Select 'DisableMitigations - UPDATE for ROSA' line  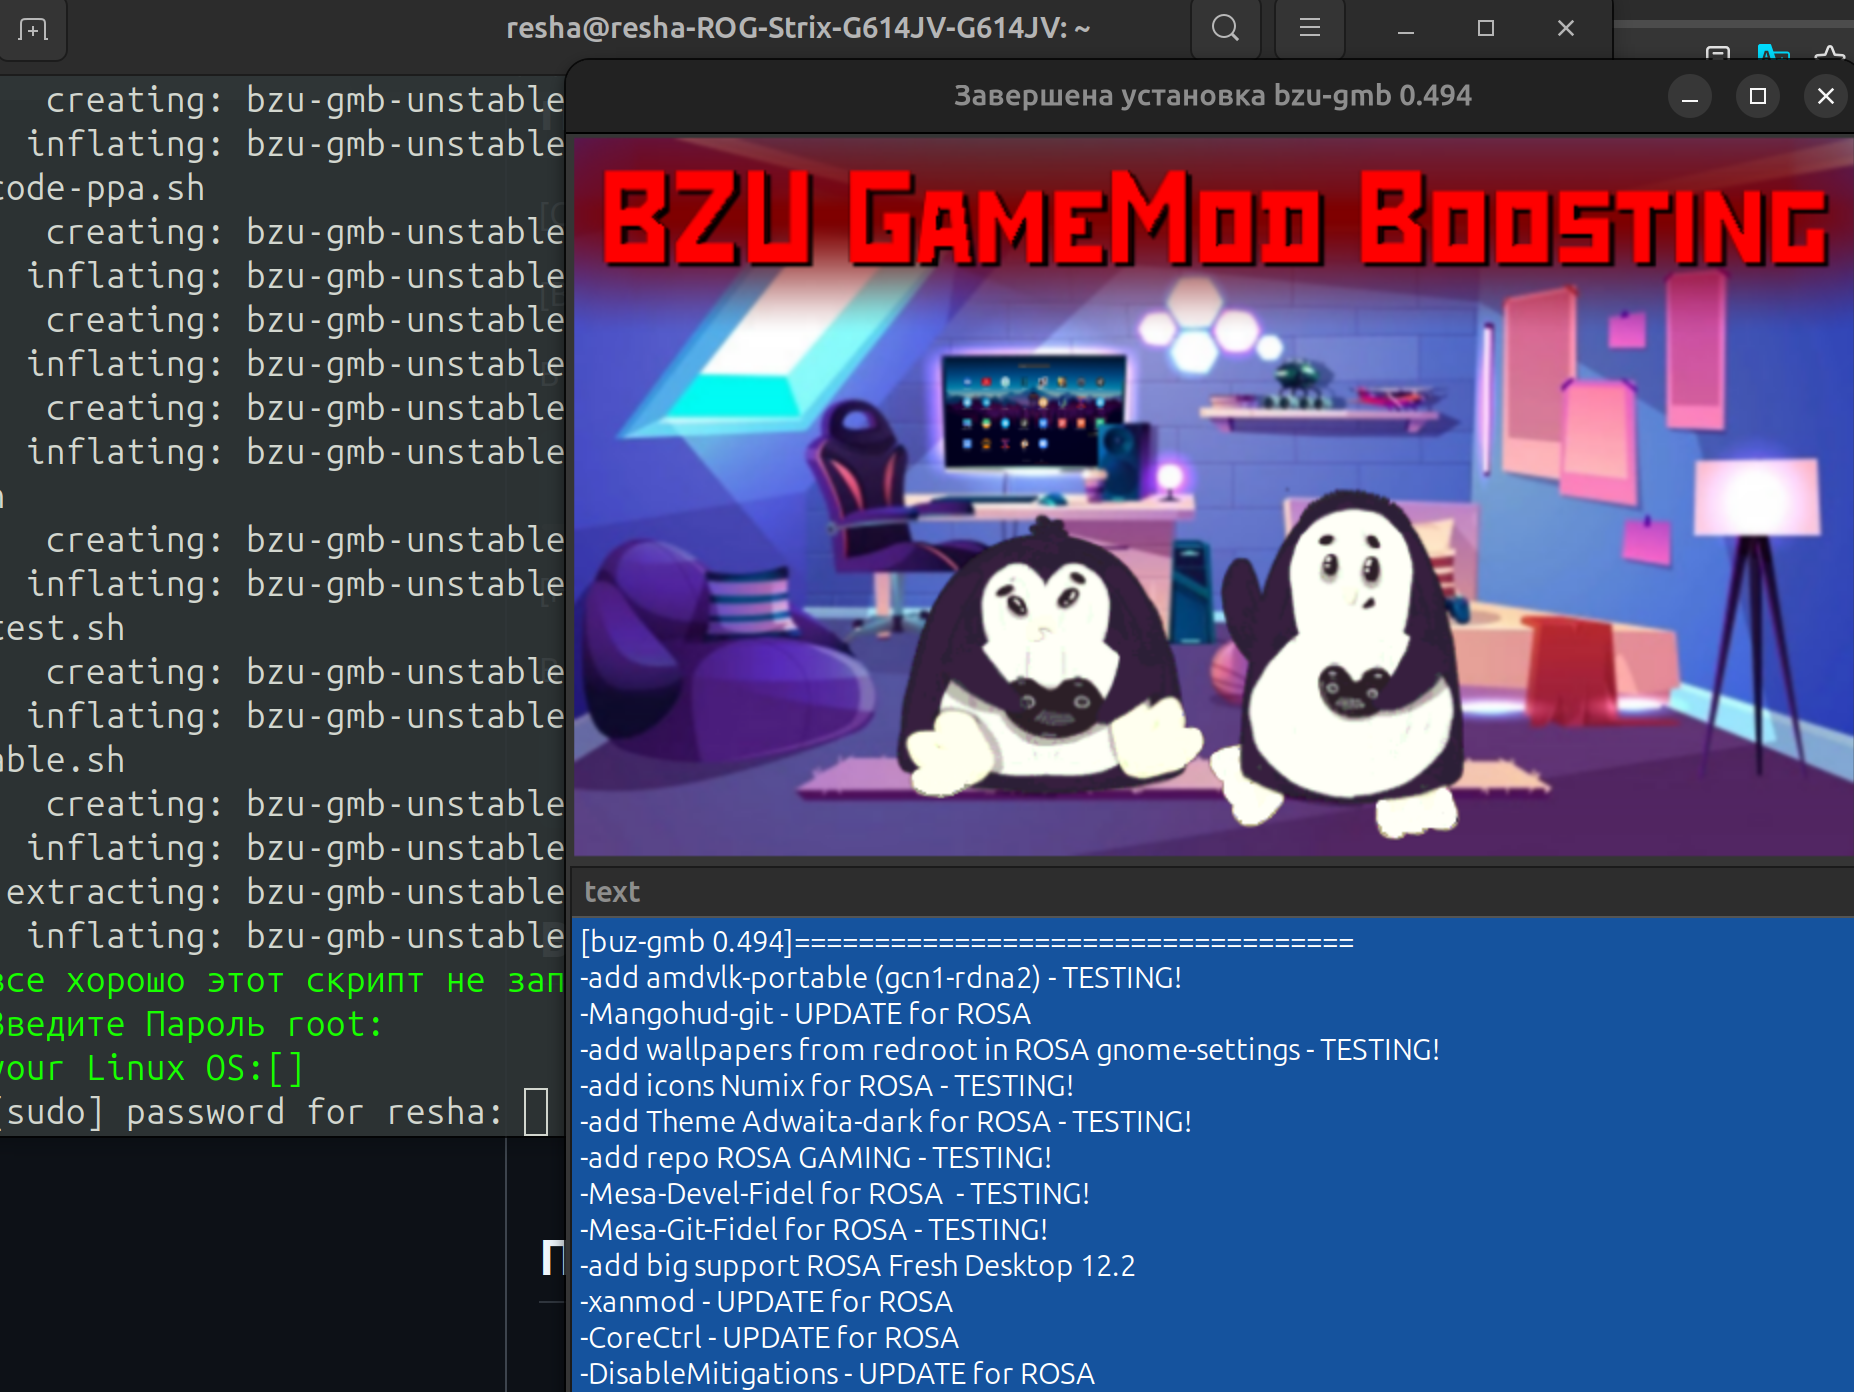point(1213,1374)
